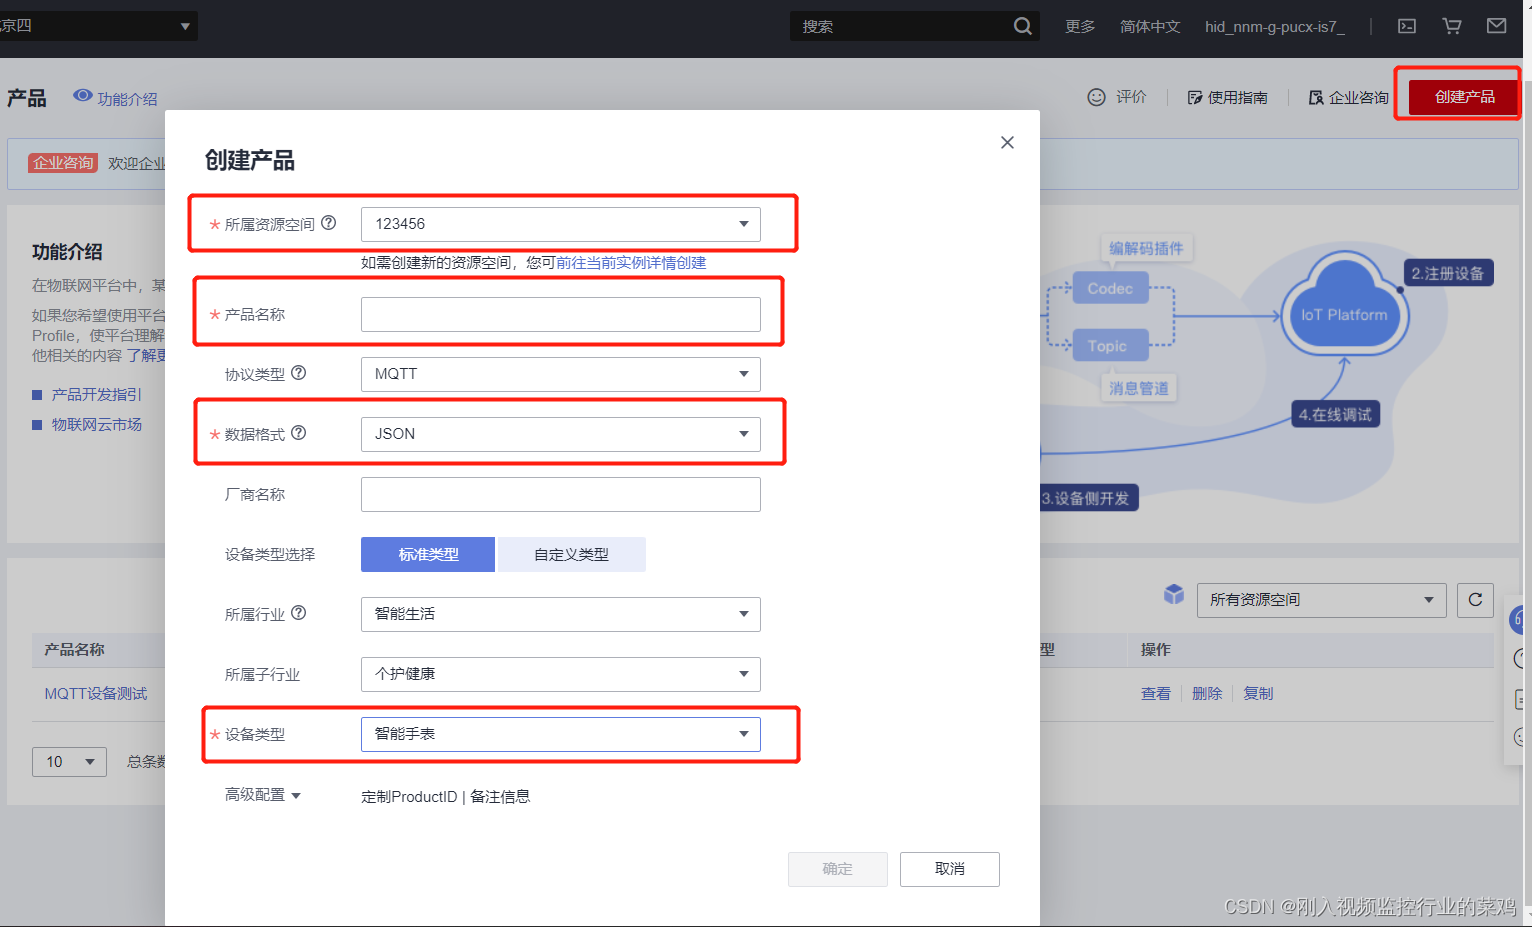Click 删除 for the MQTT设备测试 row
The image size is (1532, 927).
(x=1207, y=694)
